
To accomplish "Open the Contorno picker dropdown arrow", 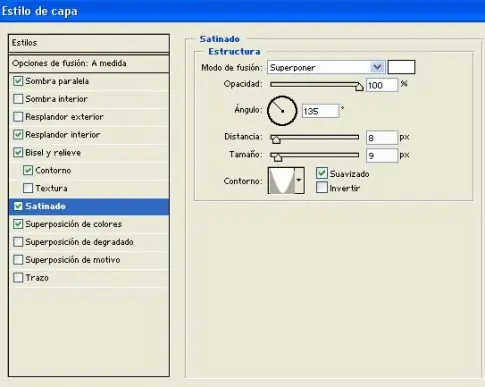I will coord(299,181).
